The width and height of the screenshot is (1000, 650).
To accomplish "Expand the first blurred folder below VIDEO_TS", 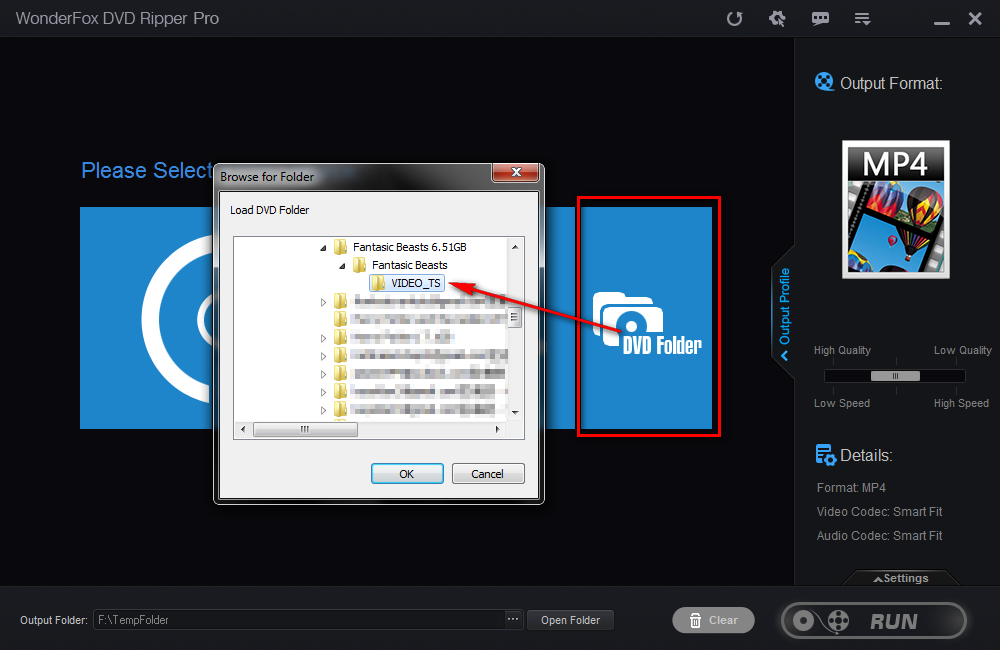I will tap(323, 302).
